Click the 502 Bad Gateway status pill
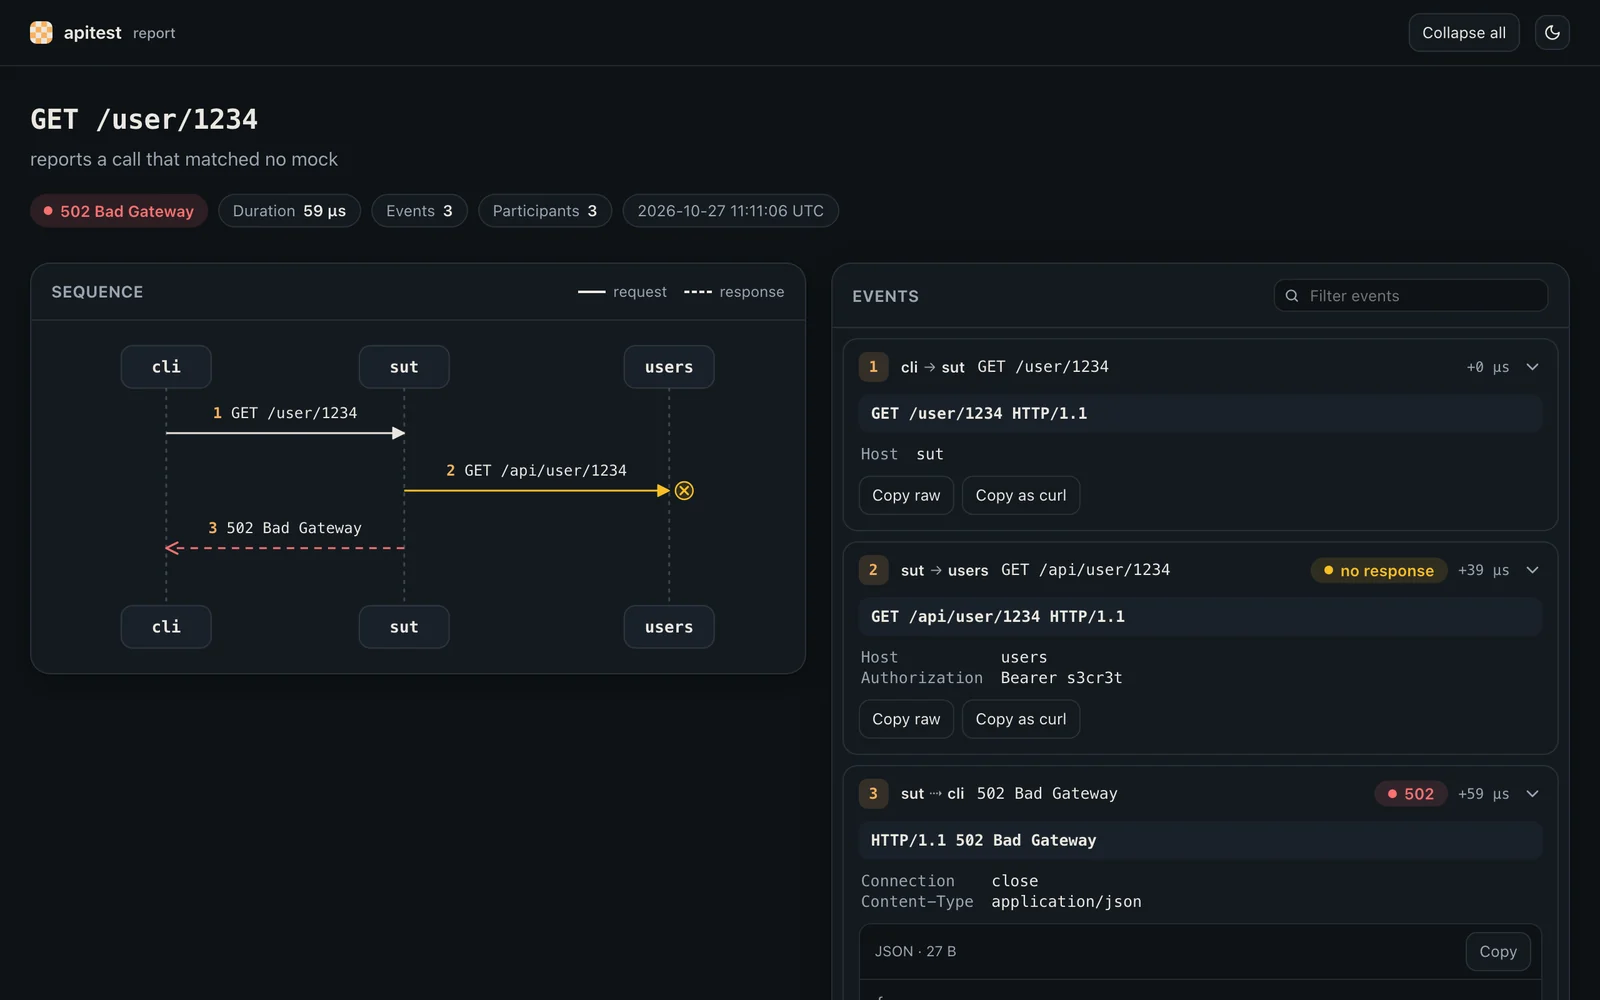1600x1000 pixels. [x=119, y=211]
